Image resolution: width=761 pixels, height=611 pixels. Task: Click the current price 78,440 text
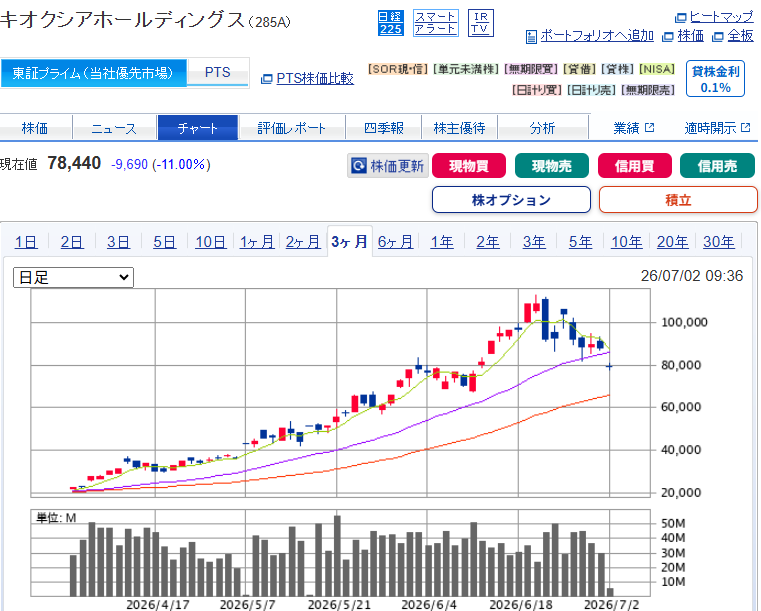pos(74,164)
